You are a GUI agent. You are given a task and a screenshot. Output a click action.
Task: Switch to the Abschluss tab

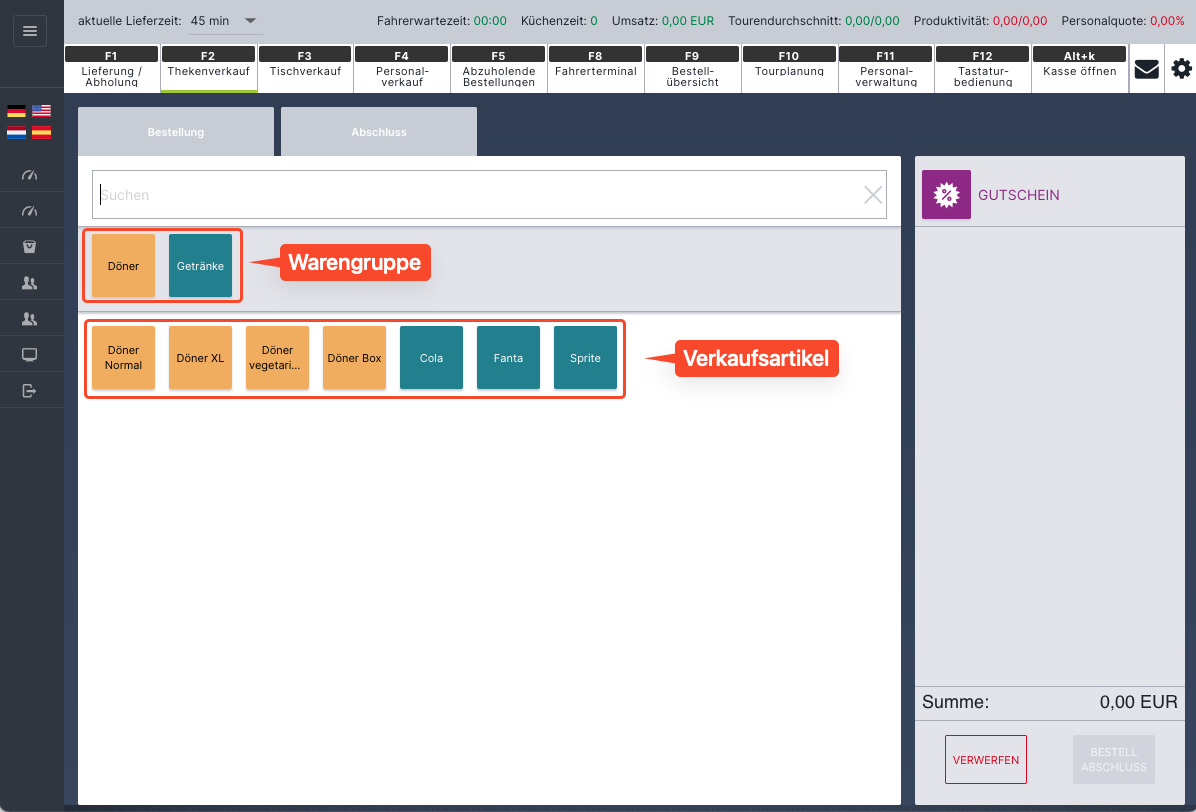[379, 132]
